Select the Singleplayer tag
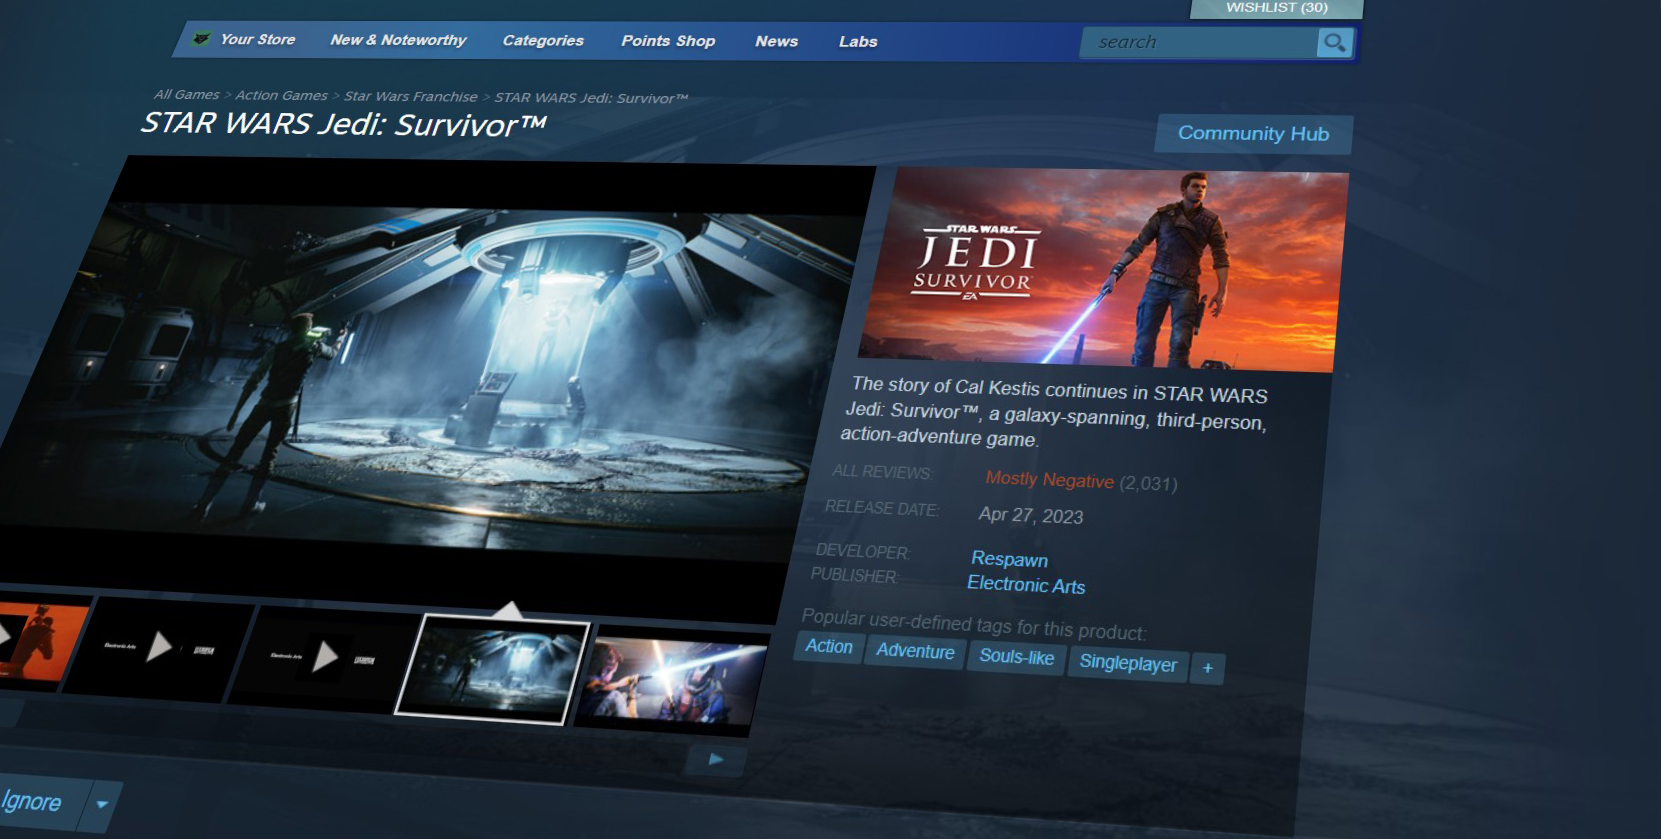This screenshot has width=1661, height=839. 1128,663
